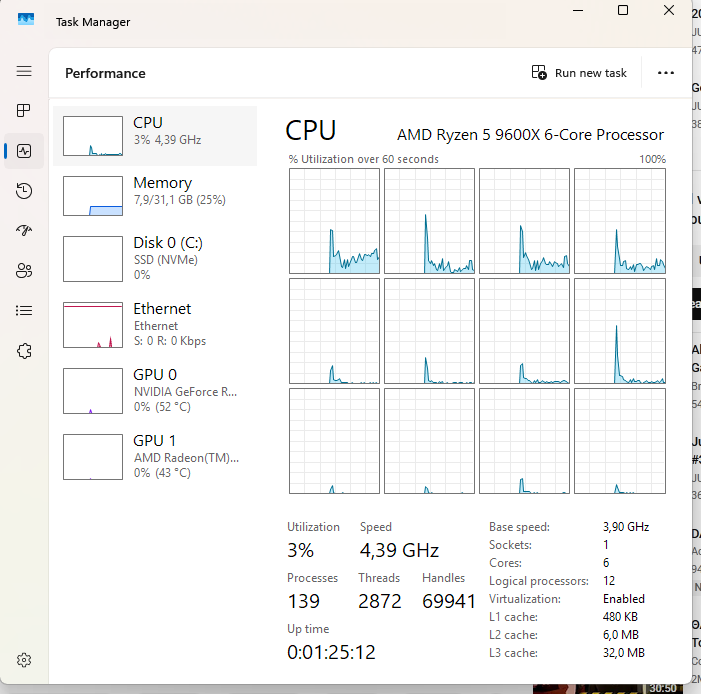Click L3 cache value 32,0 MB
Screen dimensions: 701x694
click(x=624, y=653)
